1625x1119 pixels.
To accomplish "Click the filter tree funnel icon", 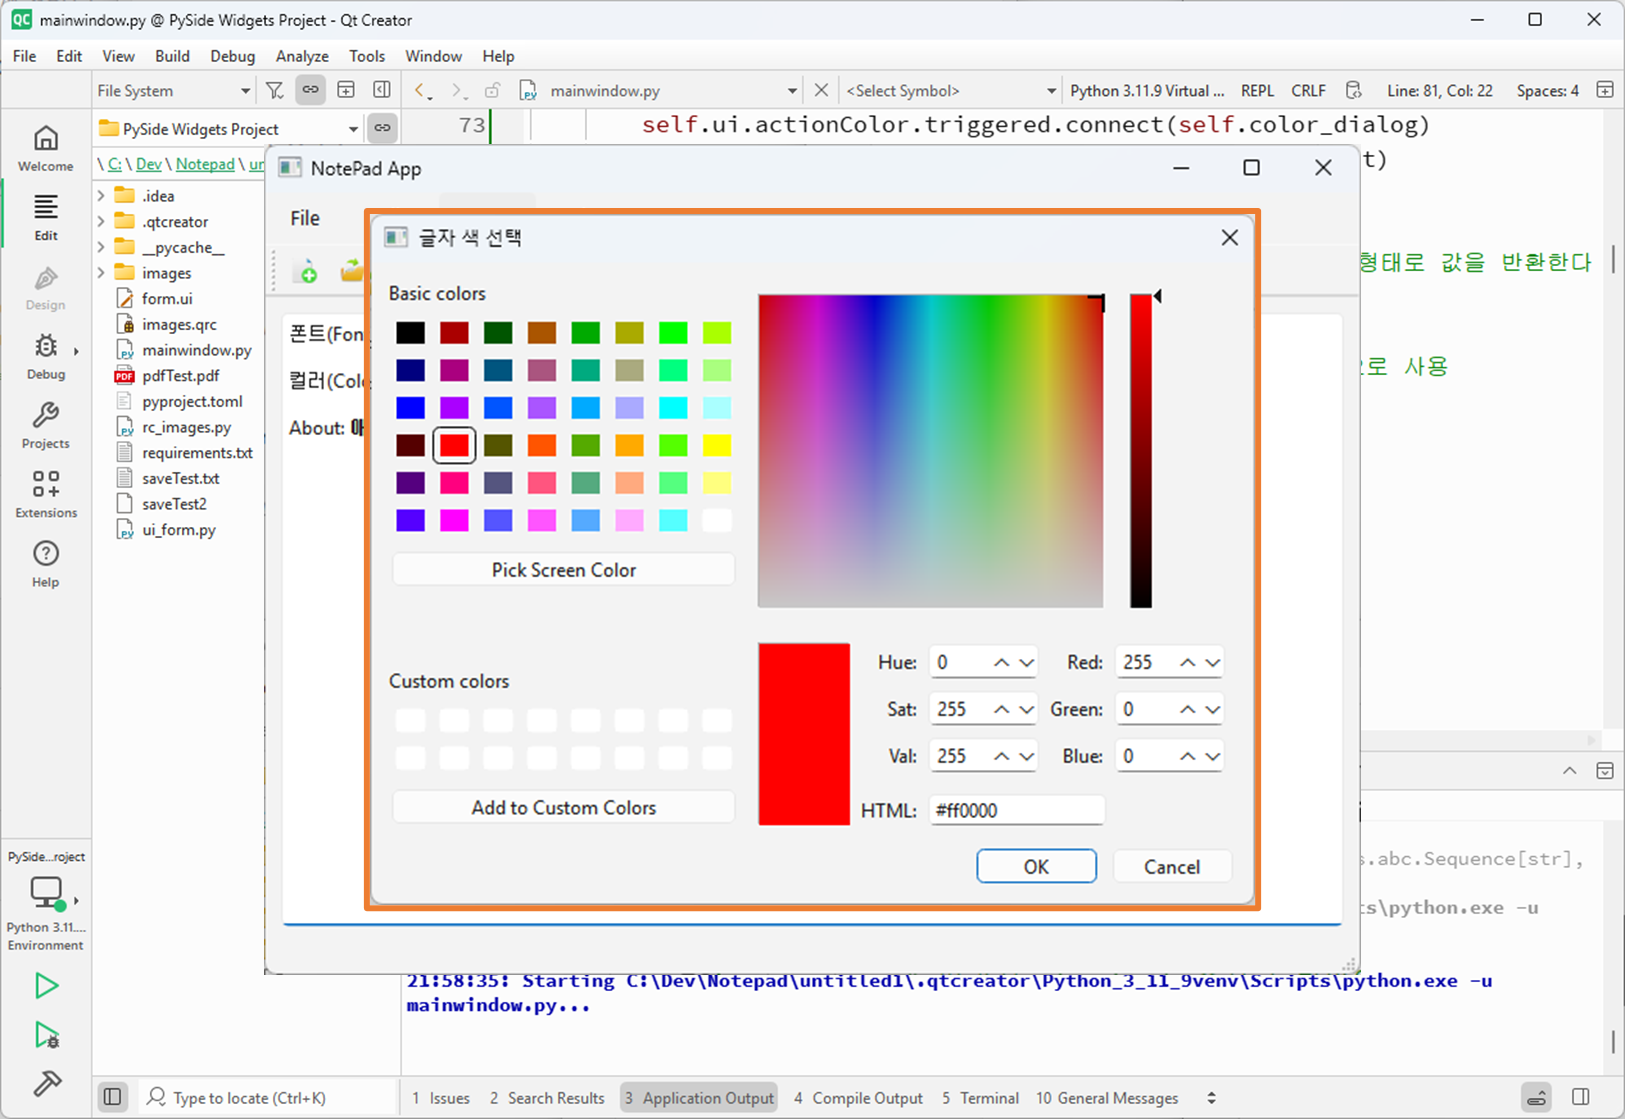I will click(274, 90).
